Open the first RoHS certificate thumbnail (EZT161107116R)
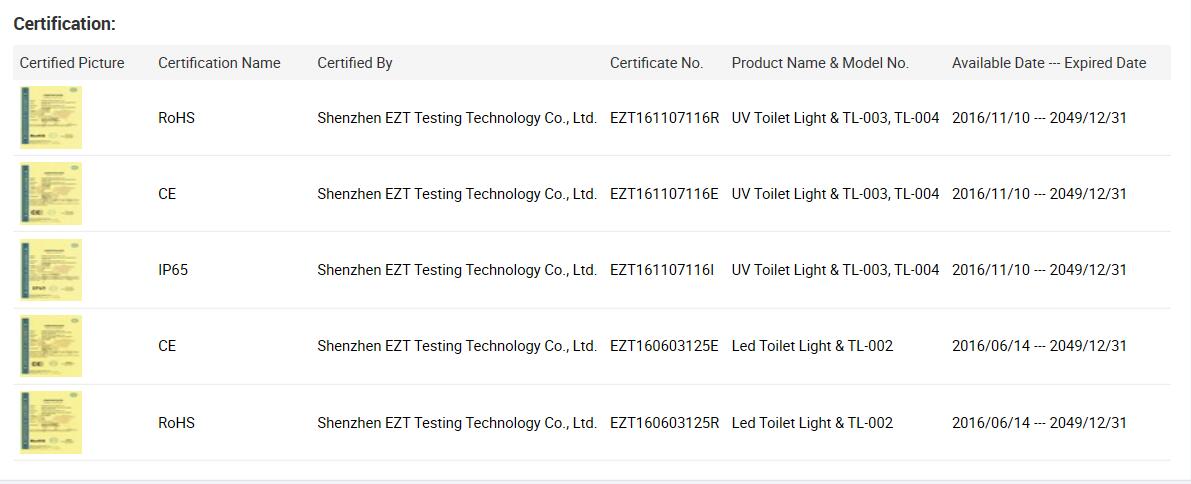Viewport: 1191px width, 484px height. tap(51, 118)
